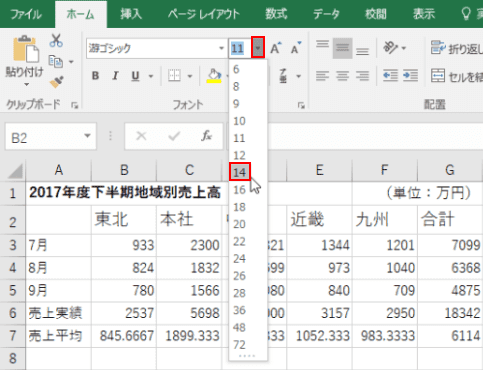483x370 pixels.
Task: Increase indent
Action: pos(410,76)
